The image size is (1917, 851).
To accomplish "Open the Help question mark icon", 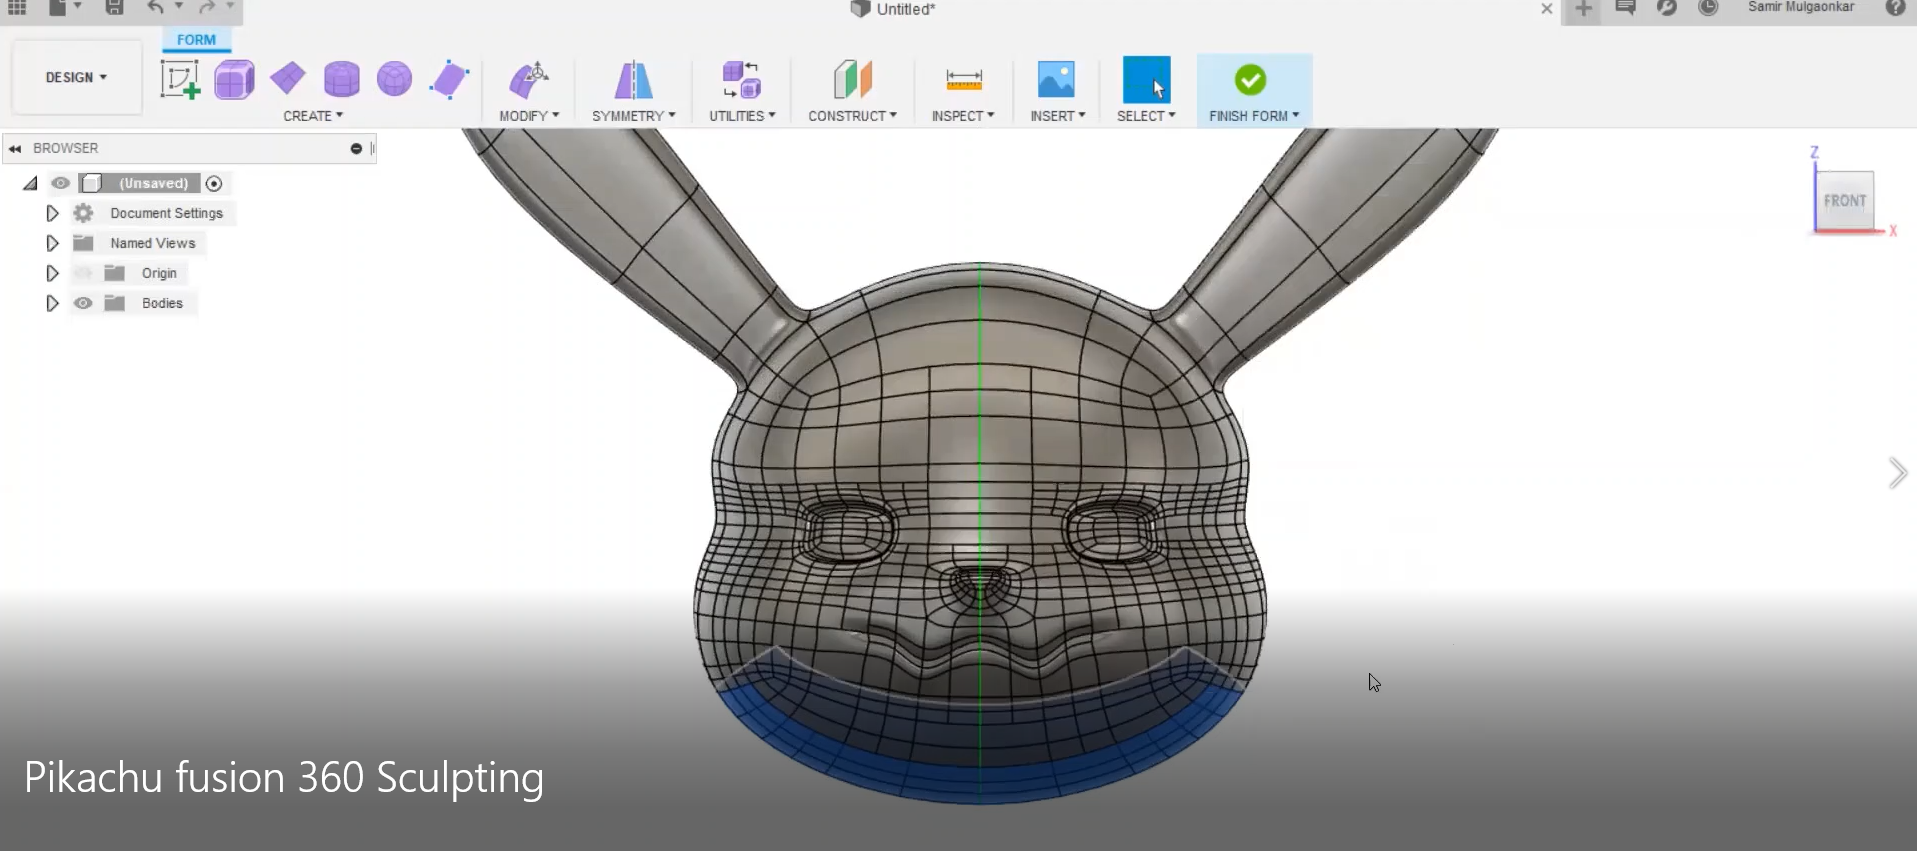I will [x=1895, y=8].
